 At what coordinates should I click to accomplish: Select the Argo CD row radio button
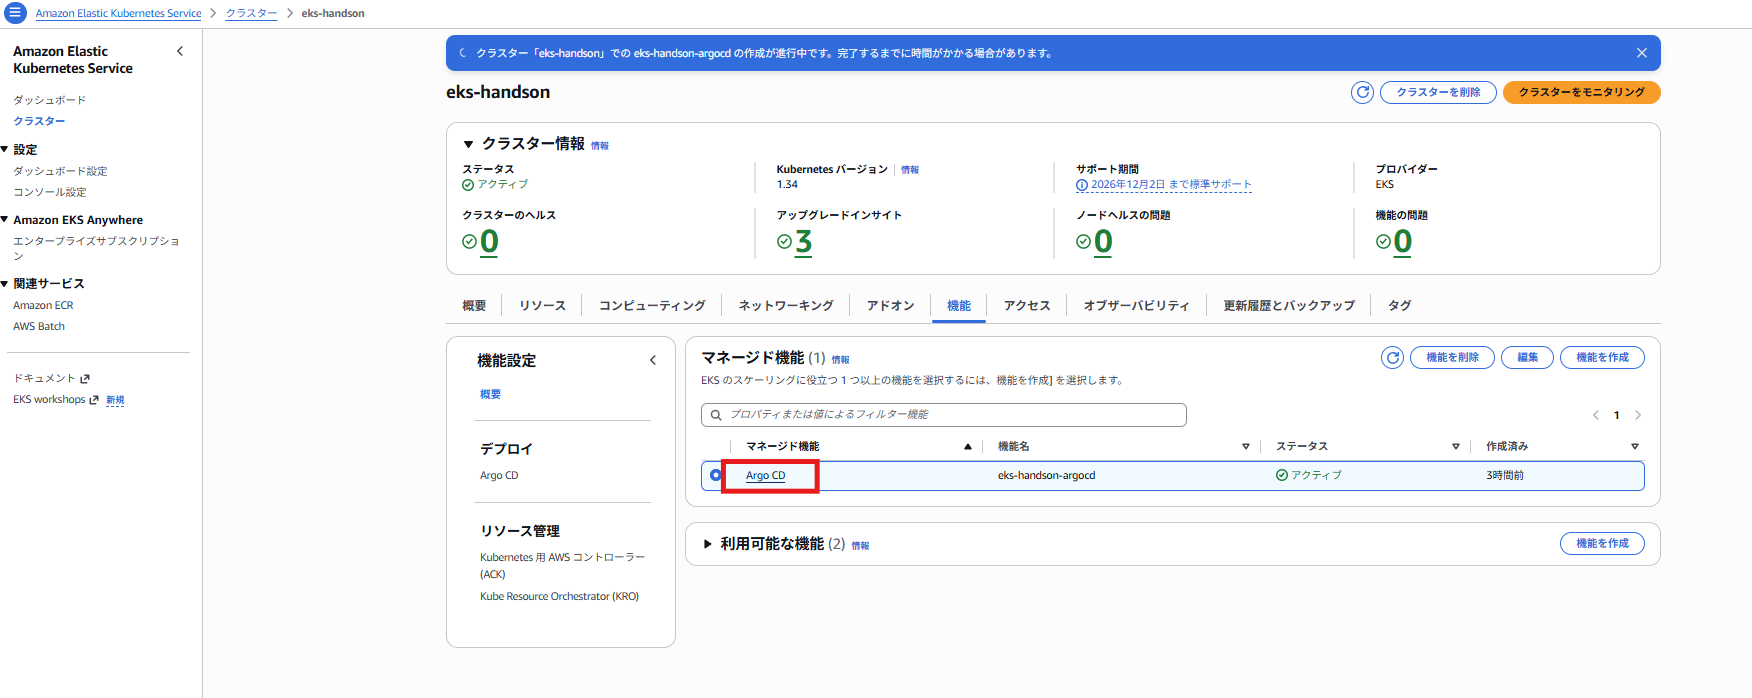point(716,475)
